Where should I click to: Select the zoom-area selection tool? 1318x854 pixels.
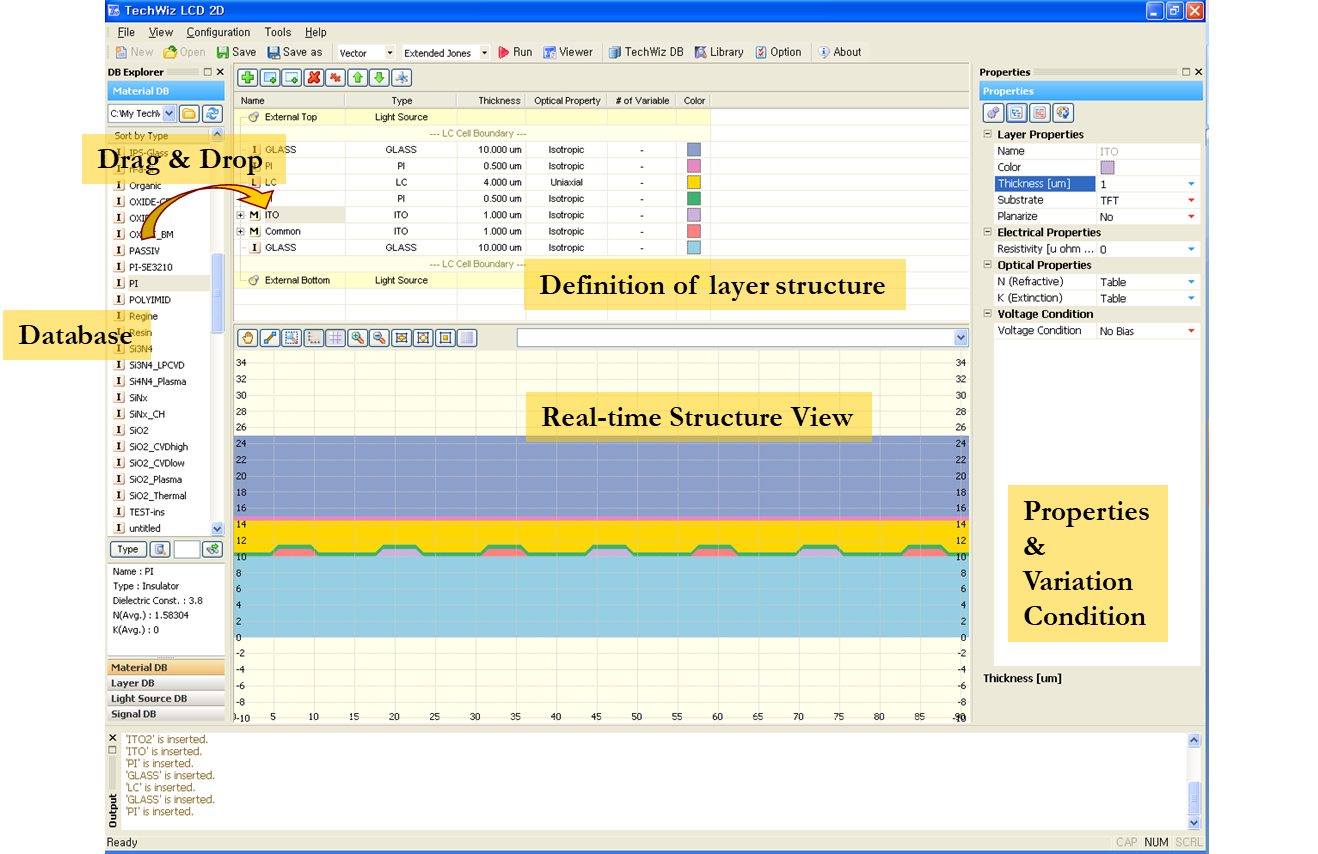(291, 338)
